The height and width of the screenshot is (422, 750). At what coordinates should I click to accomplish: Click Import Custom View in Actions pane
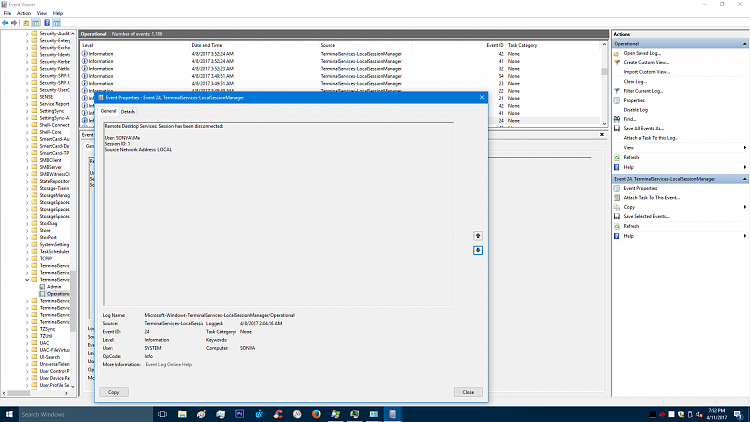coord(646,72)
